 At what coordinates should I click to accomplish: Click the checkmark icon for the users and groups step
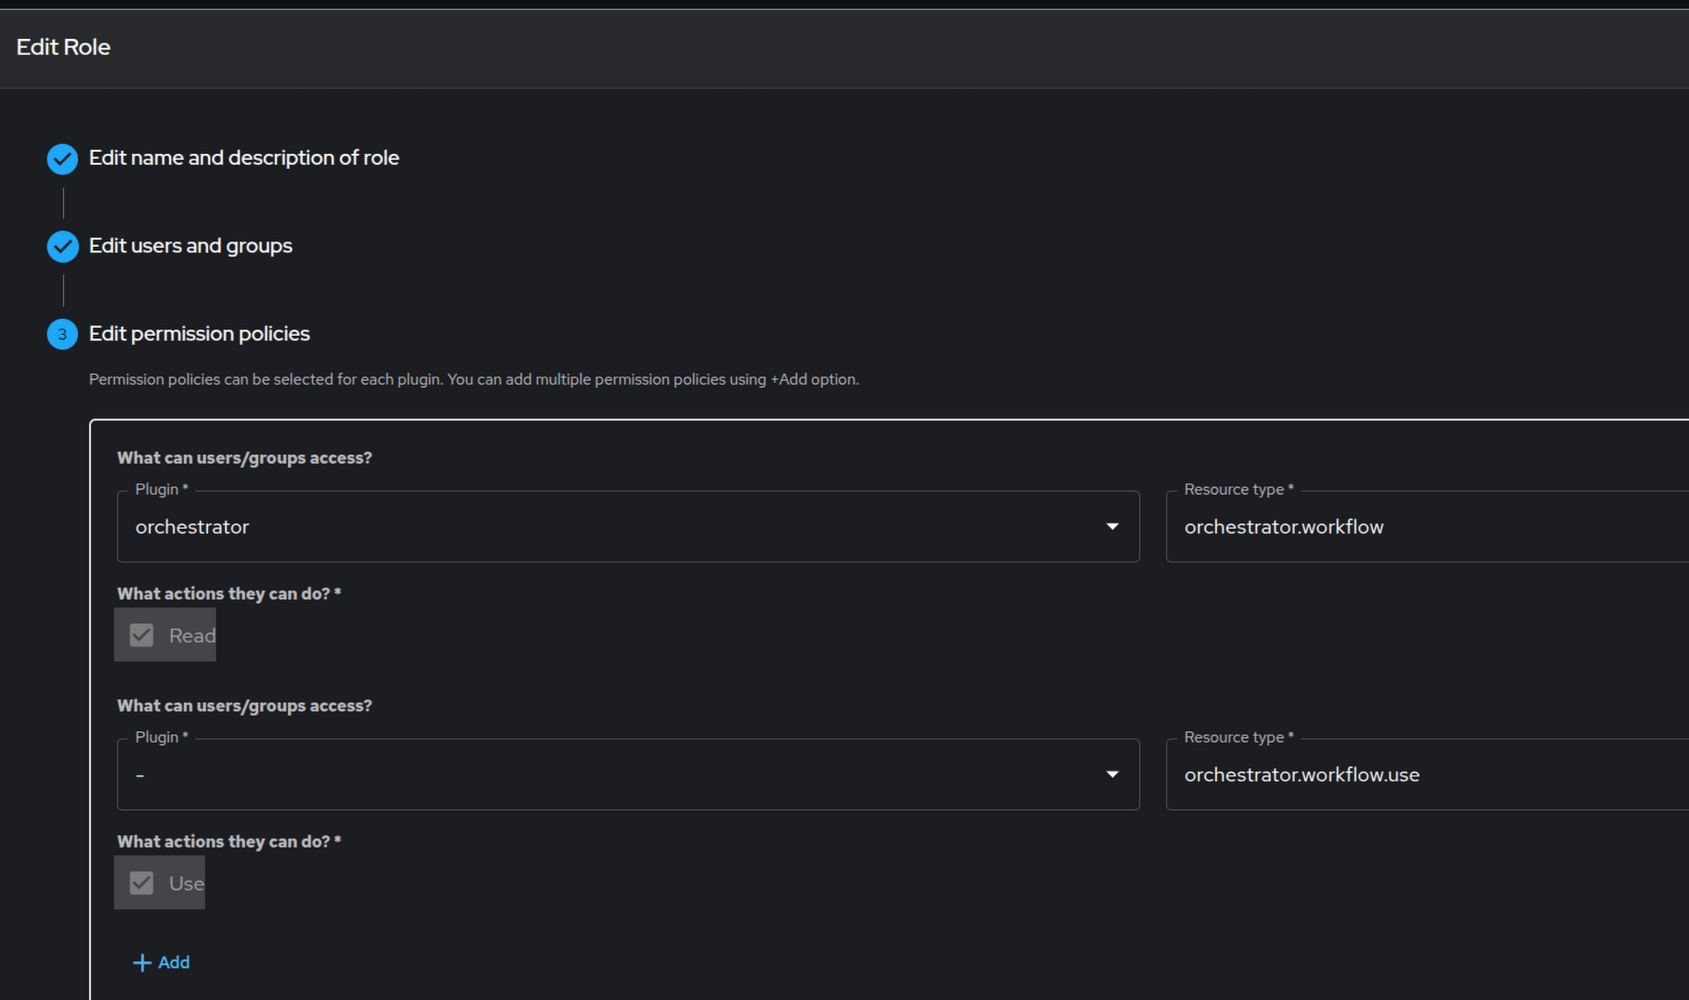pyautogui.click(x=62, y=246)
